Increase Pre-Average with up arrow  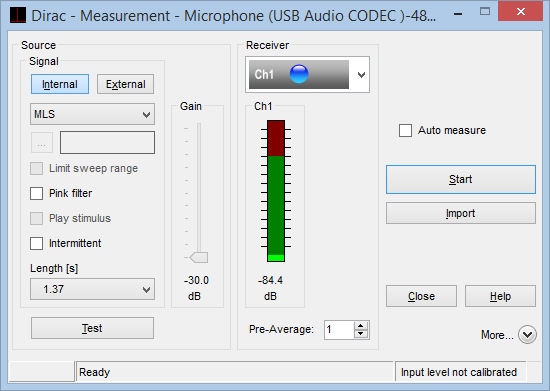361,326
